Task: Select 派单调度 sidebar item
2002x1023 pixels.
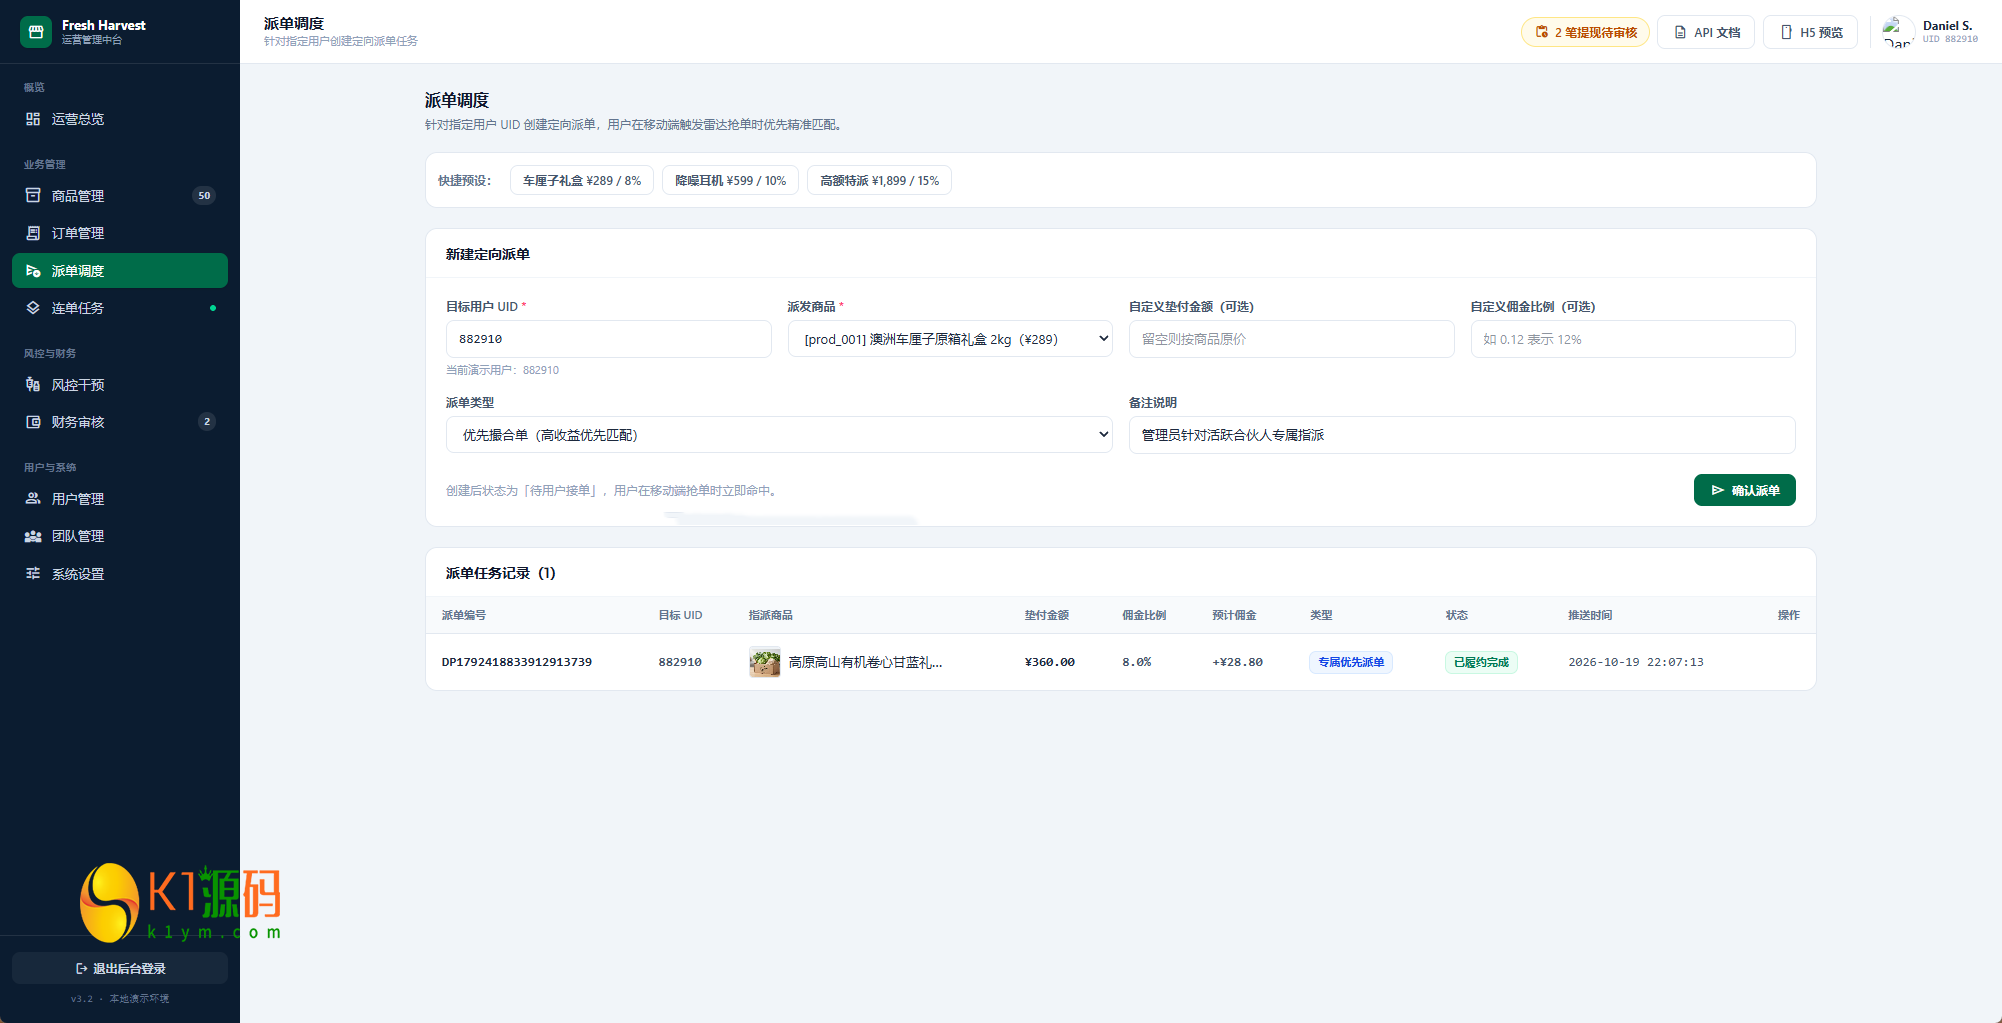Action: pyautogui.click(x=120, y=271)
